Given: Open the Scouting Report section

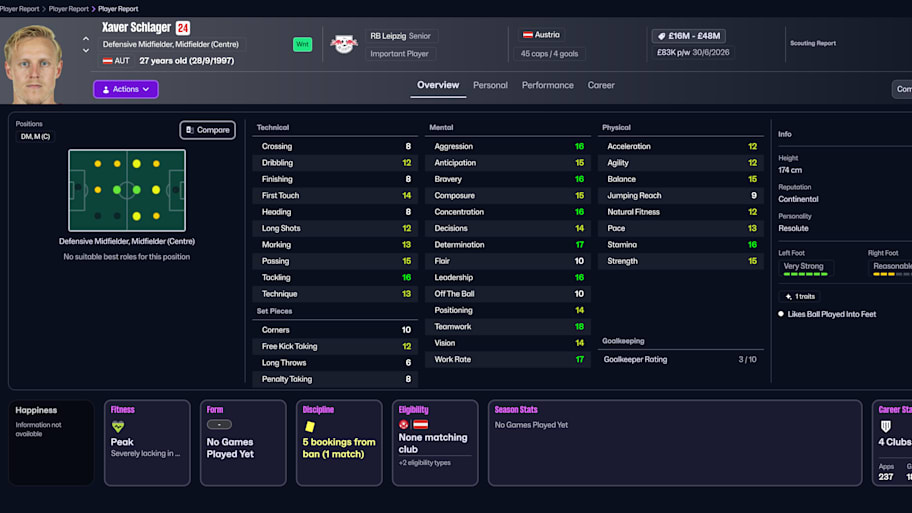Looking at the screenshot, I should pos(813,43).
